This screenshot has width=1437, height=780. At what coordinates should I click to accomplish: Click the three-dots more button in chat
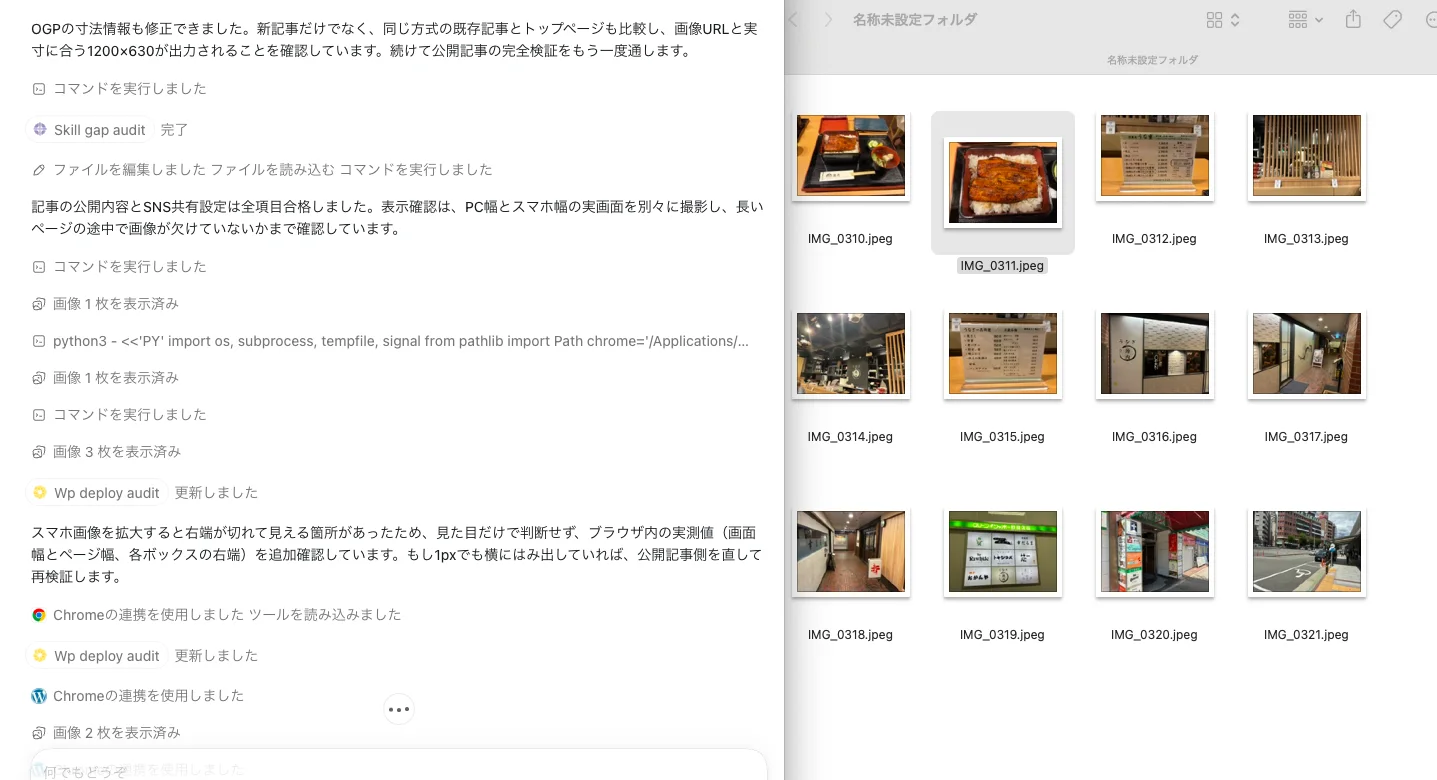tap(399, 709)
